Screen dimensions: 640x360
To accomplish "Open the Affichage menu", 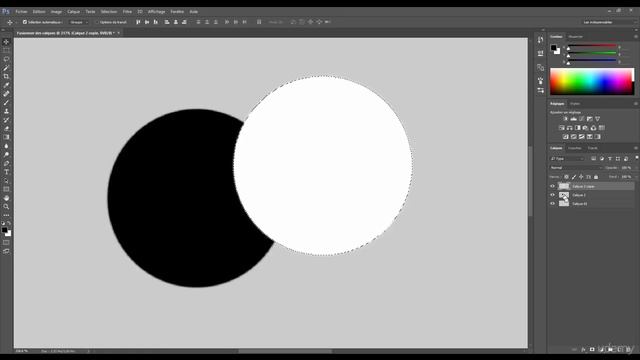I will click(x=156, y=12).
